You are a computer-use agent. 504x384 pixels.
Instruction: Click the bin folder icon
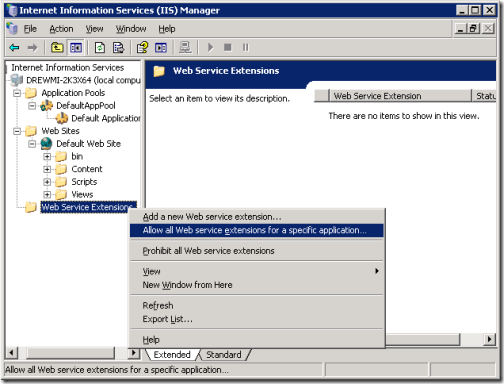[x=61, y=156]
